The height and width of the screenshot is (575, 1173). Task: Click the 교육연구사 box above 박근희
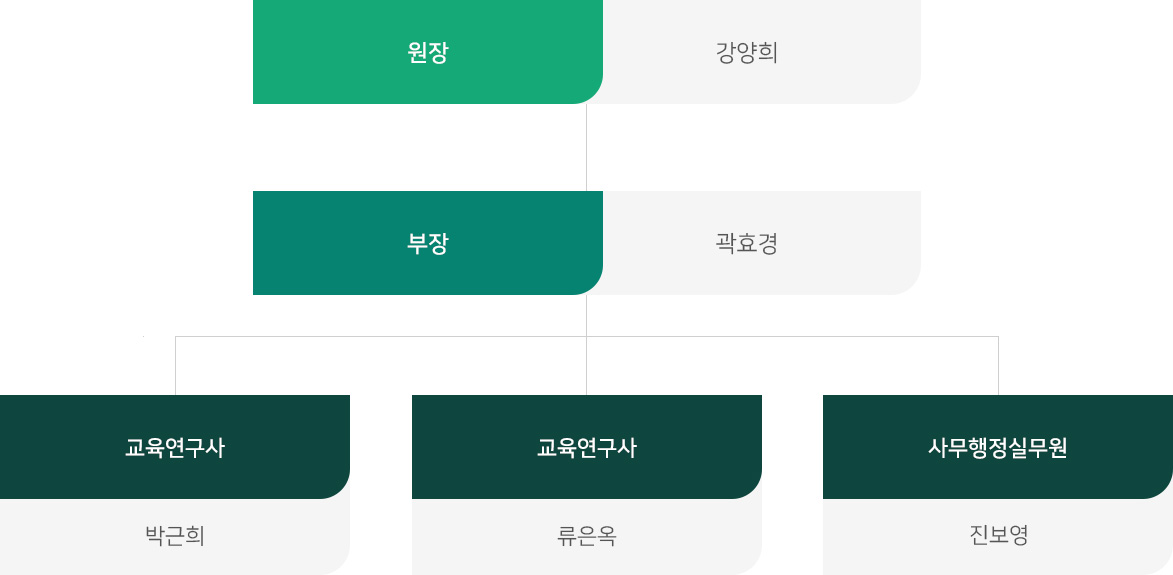coord(175,447)
